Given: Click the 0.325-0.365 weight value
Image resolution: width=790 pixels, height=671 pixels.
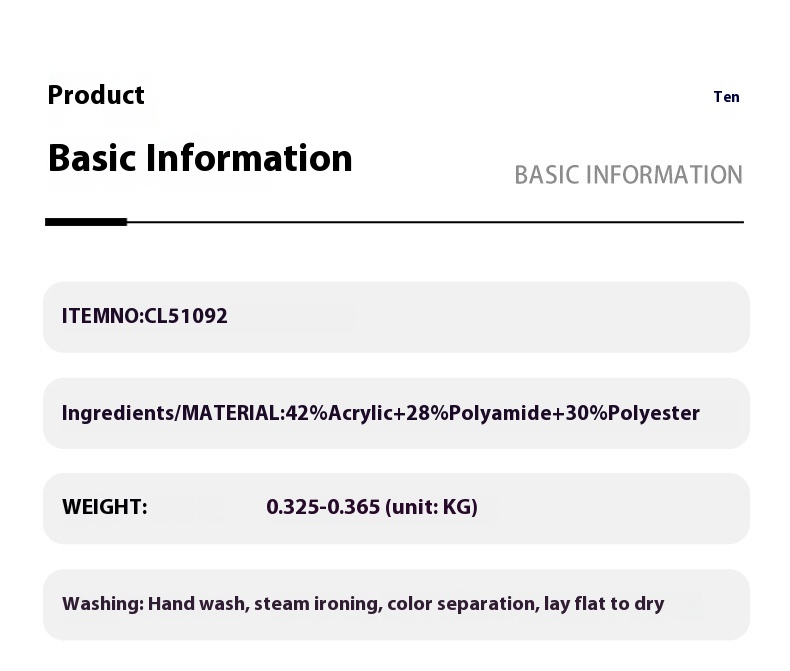Looking at the screenshot, I should tap(323, 507).
